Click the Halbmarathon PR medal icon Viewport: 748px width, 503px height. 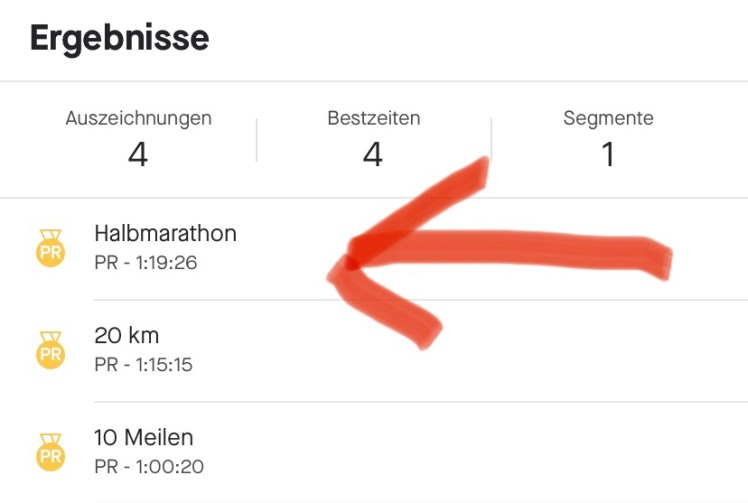click(x=50, y=248)
